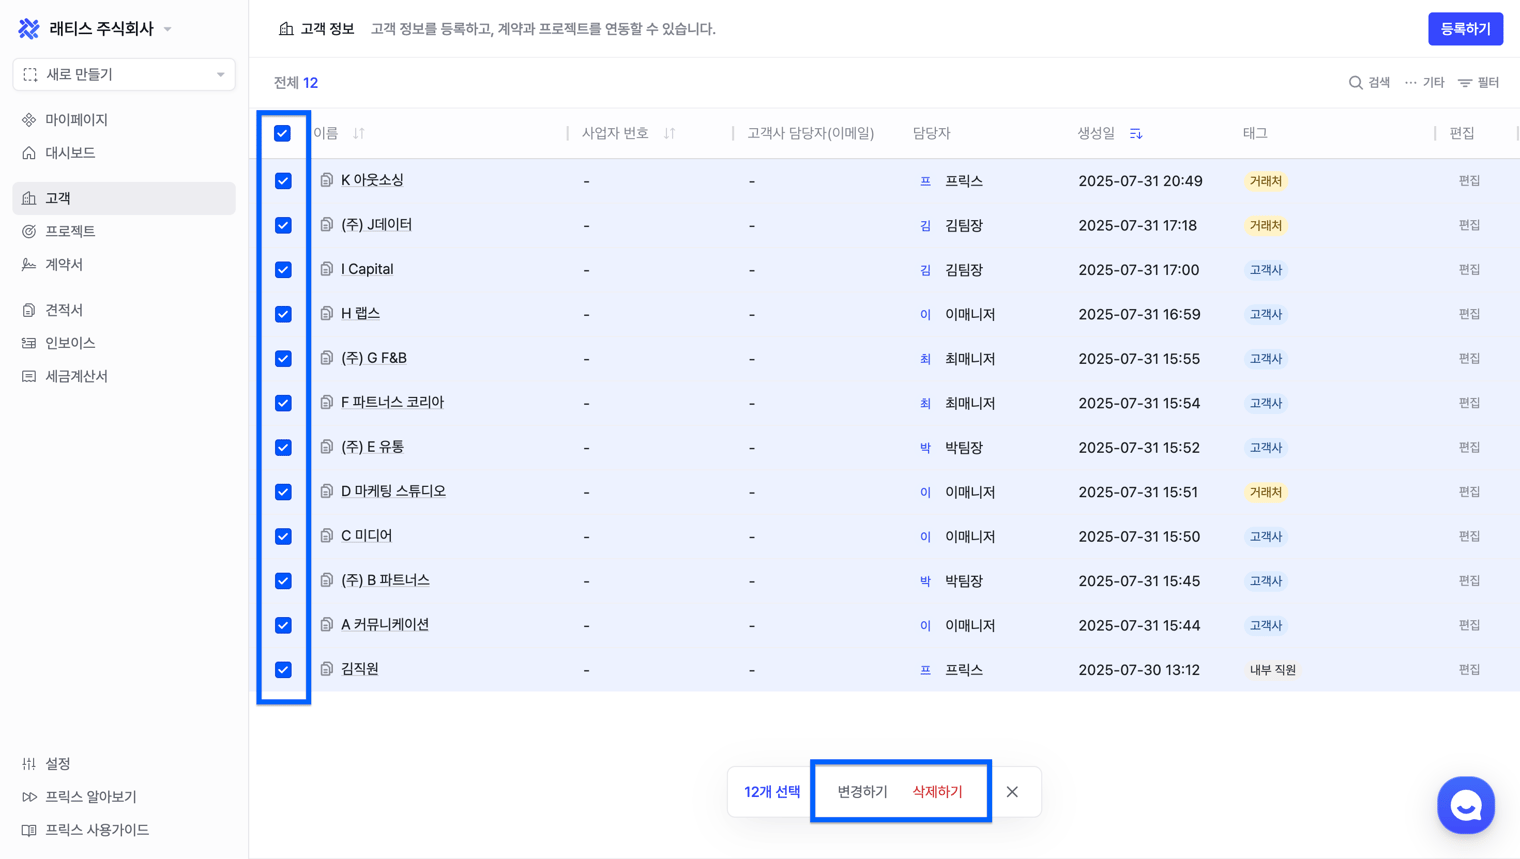Open the I Capital customer link
The image size is (1520, 859).
367,269
